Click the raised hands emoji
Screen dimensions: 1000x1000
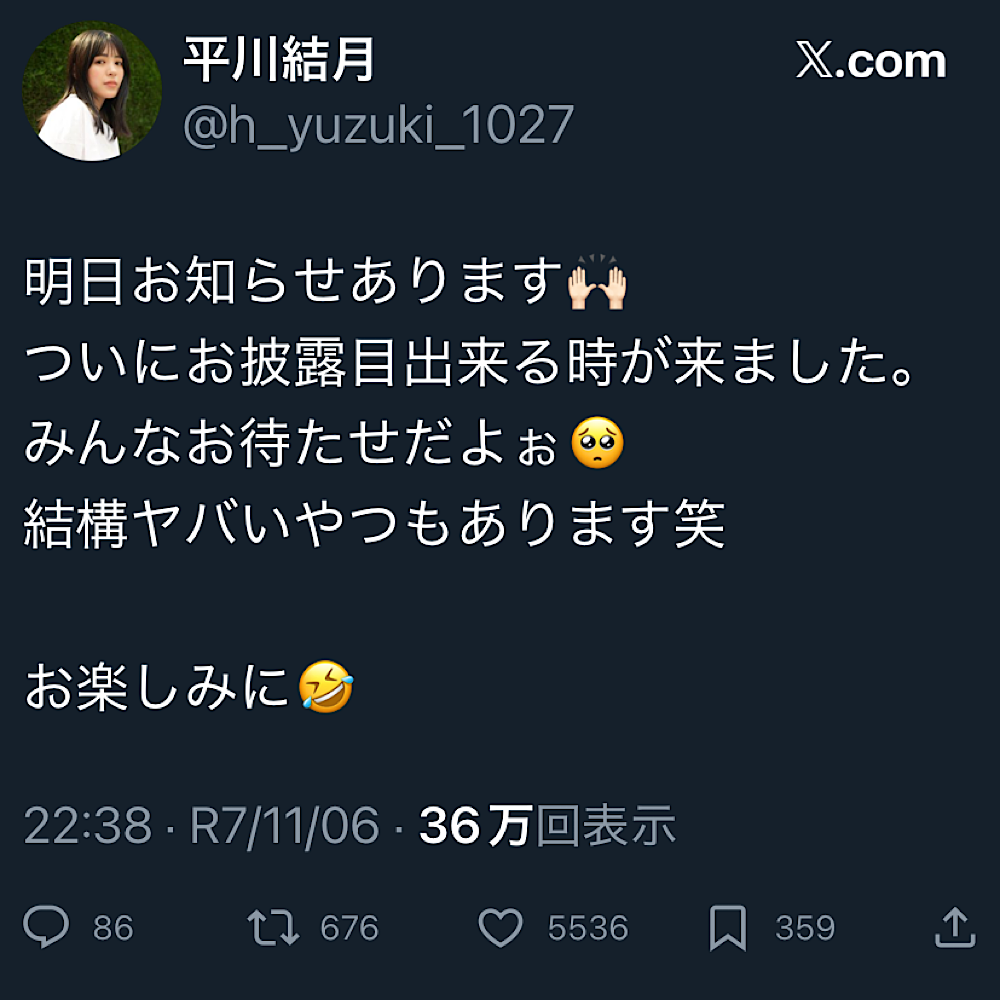(x=598, y=282)
